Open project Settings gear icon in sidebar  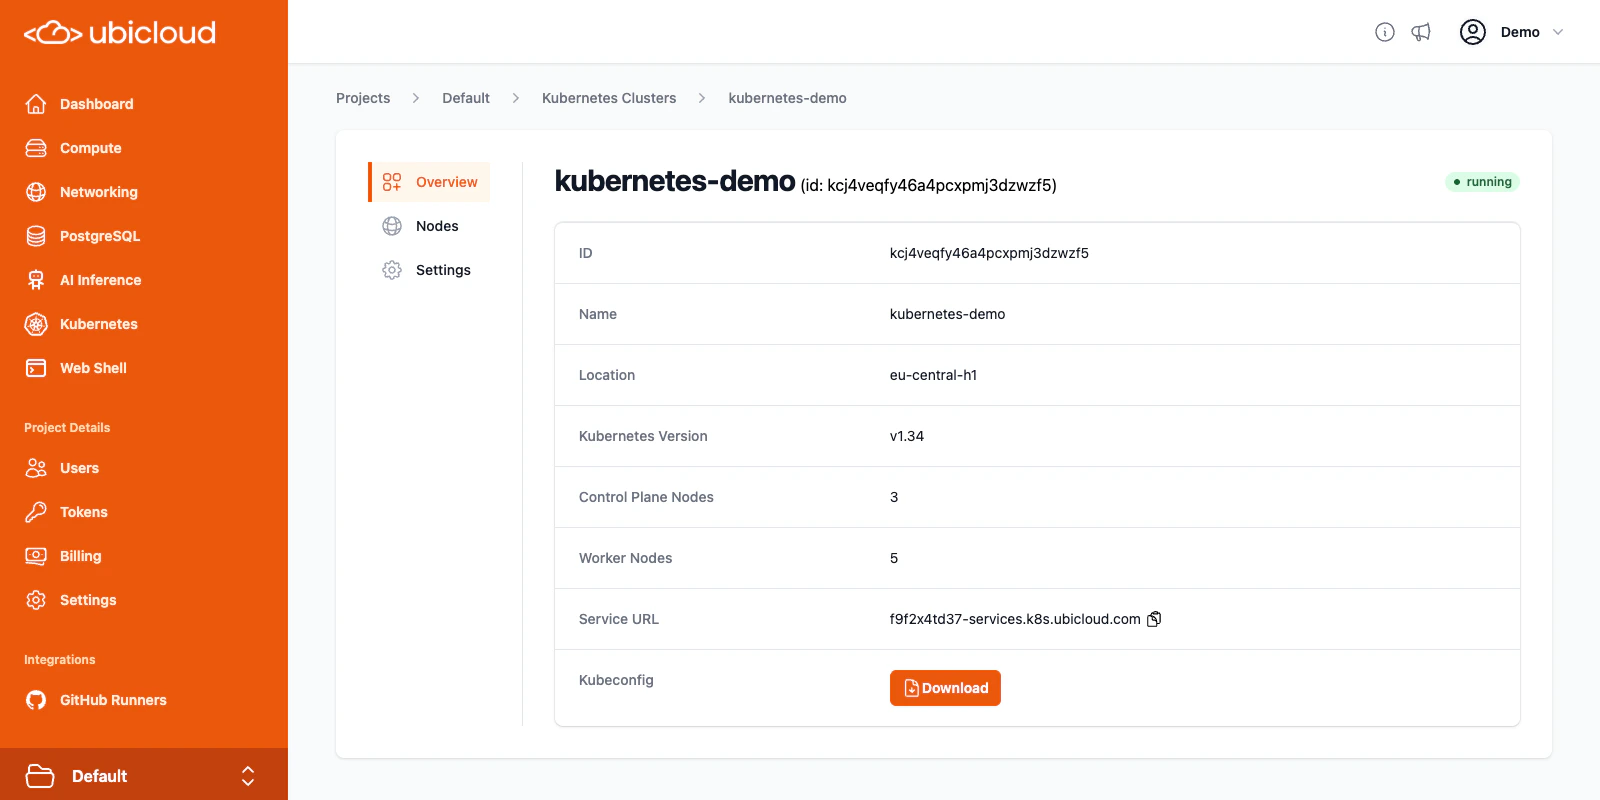[36, 600]
